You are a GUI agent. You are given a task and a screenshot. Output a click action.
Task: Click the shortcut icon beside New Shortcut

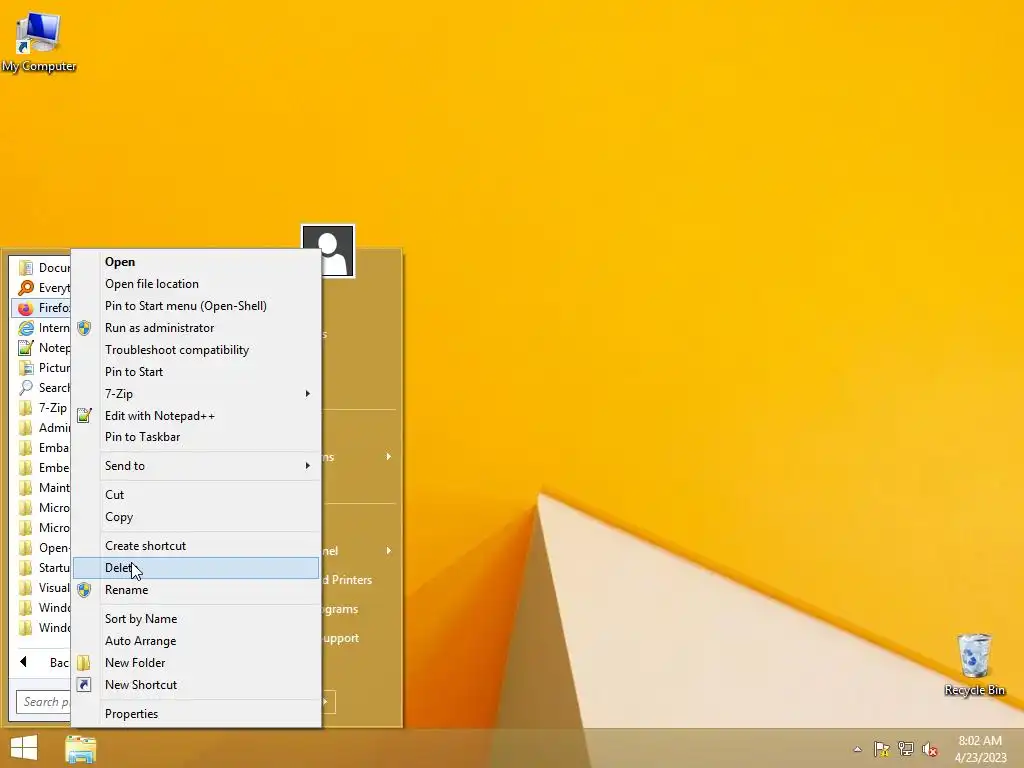tap(84, 684)
